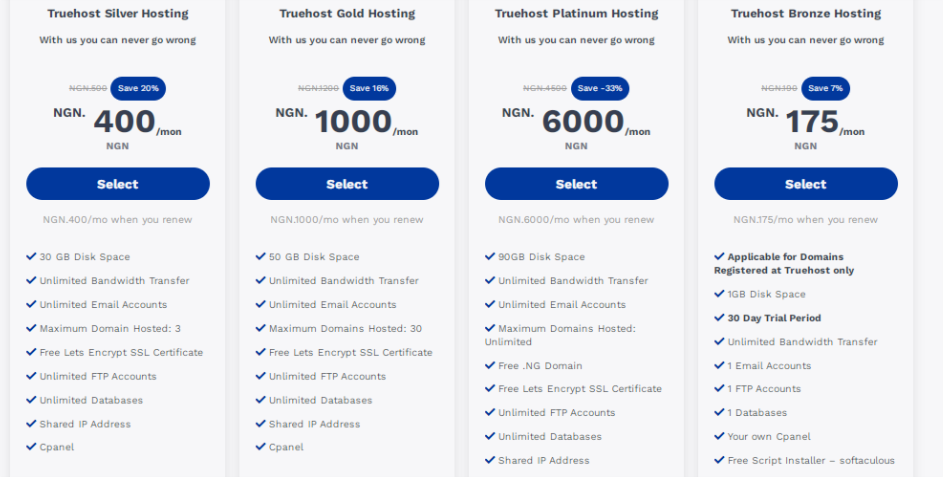Image resolution: width=943 pixels, height=477 pixels.
Task: Click the Truehost Platinum Hosting title
Action: point(576,13)
